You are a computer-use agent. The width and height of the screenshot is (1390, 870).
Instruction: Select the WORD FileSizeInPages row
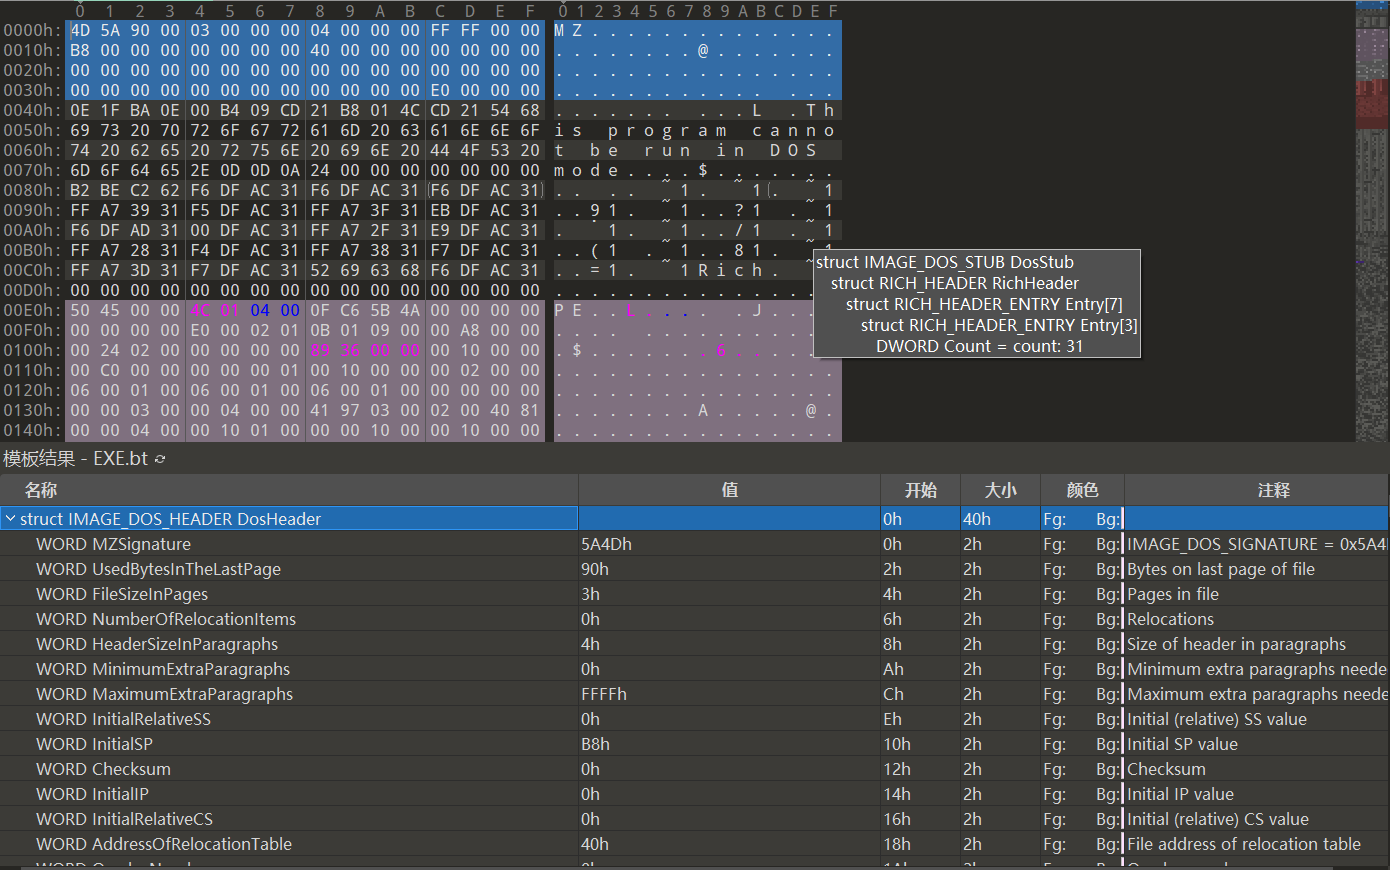(x=694, y=594)
